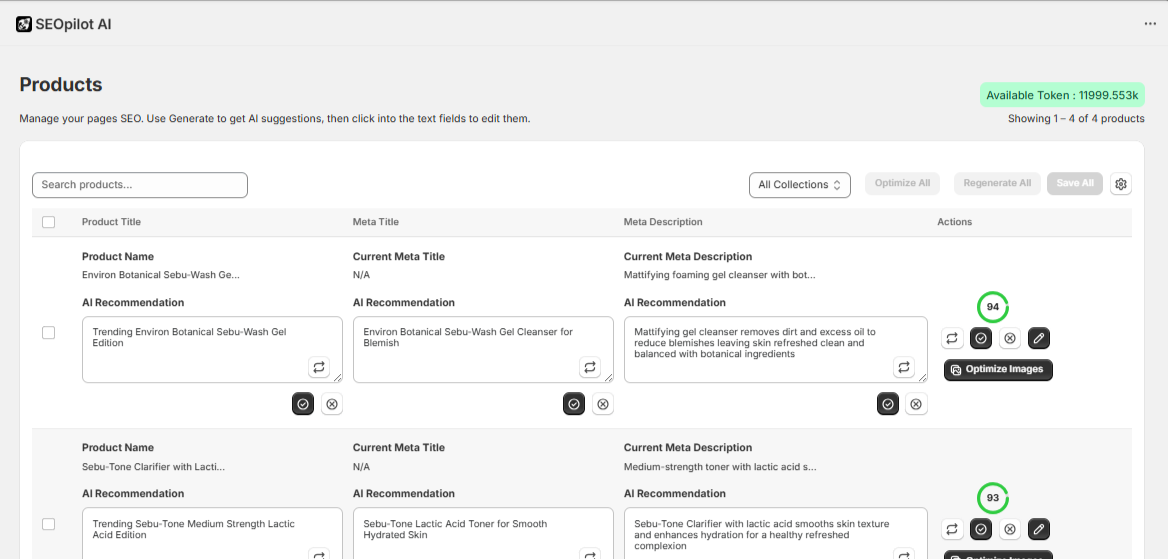The width and height of the screenshot is (1168, 559).
Task: Click Optimize Images for Environ Sebu-Wash
Action: click(x=998, y=370)
